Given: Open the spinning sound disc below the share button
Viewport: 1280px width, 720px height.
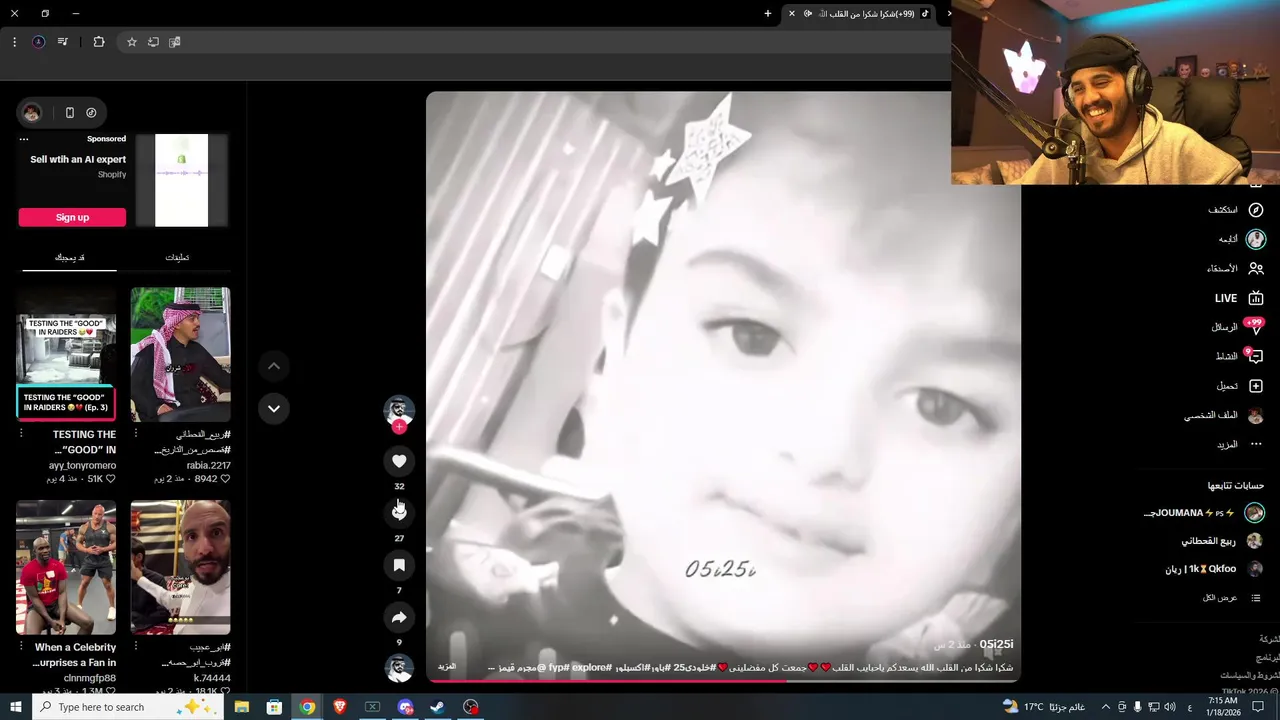Looking at the screenshot, I should tap(399, 667).
